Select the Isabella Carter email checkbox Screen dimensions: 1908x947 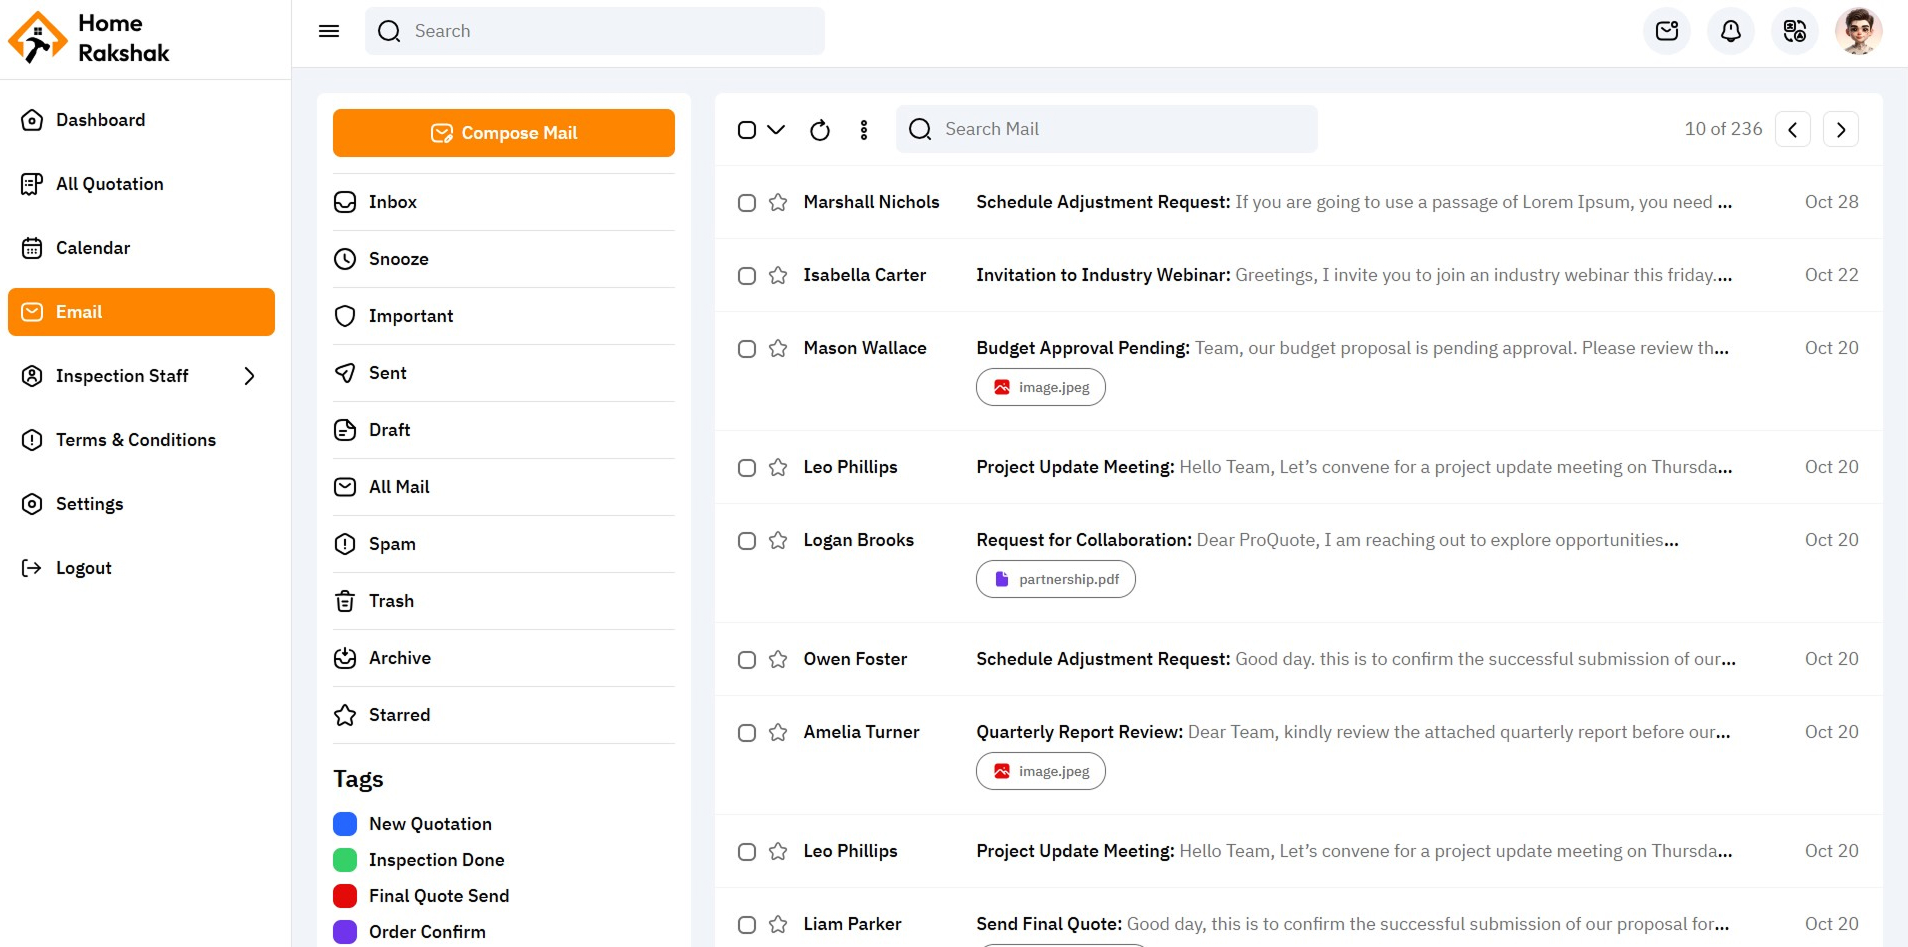747,276
